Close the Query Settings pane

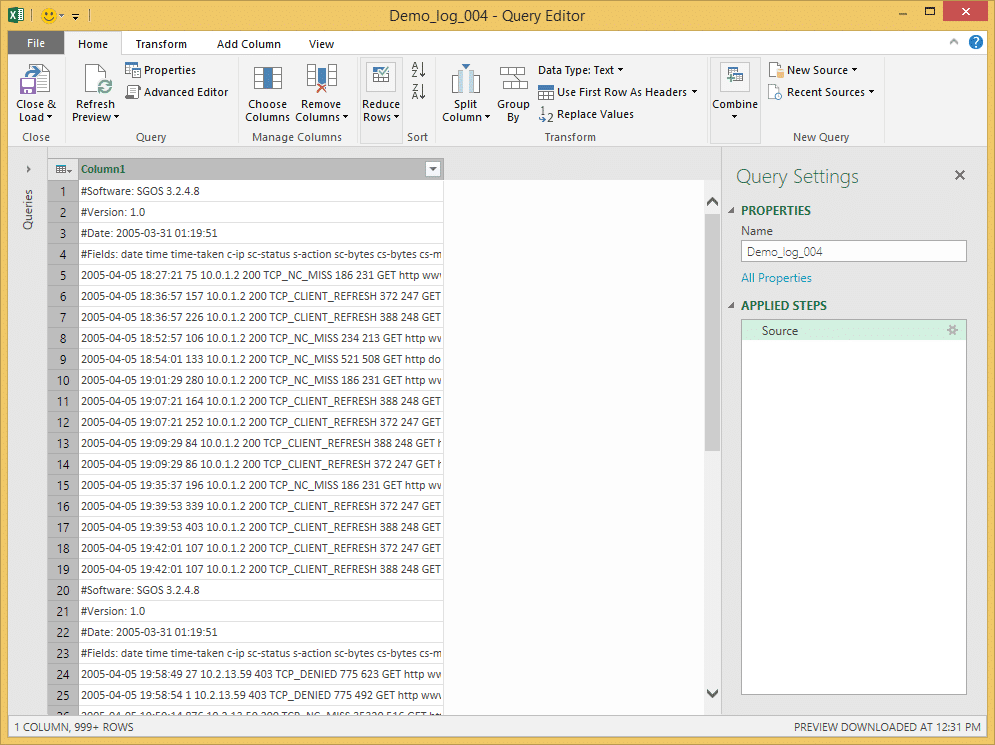959,175
